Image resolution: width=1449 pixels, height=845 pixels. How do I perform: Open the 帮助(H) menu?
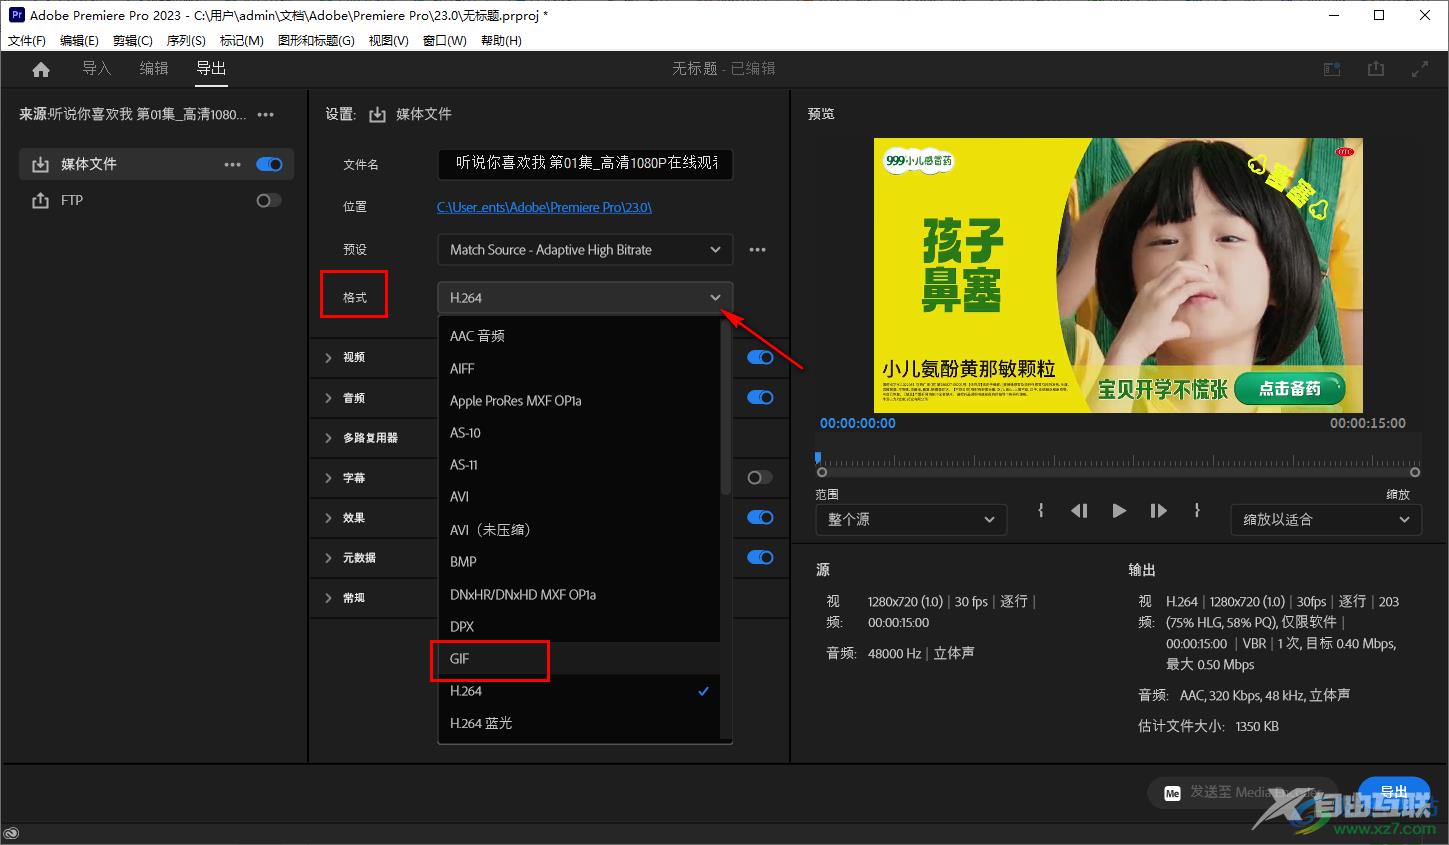click(x=501, y=41)
